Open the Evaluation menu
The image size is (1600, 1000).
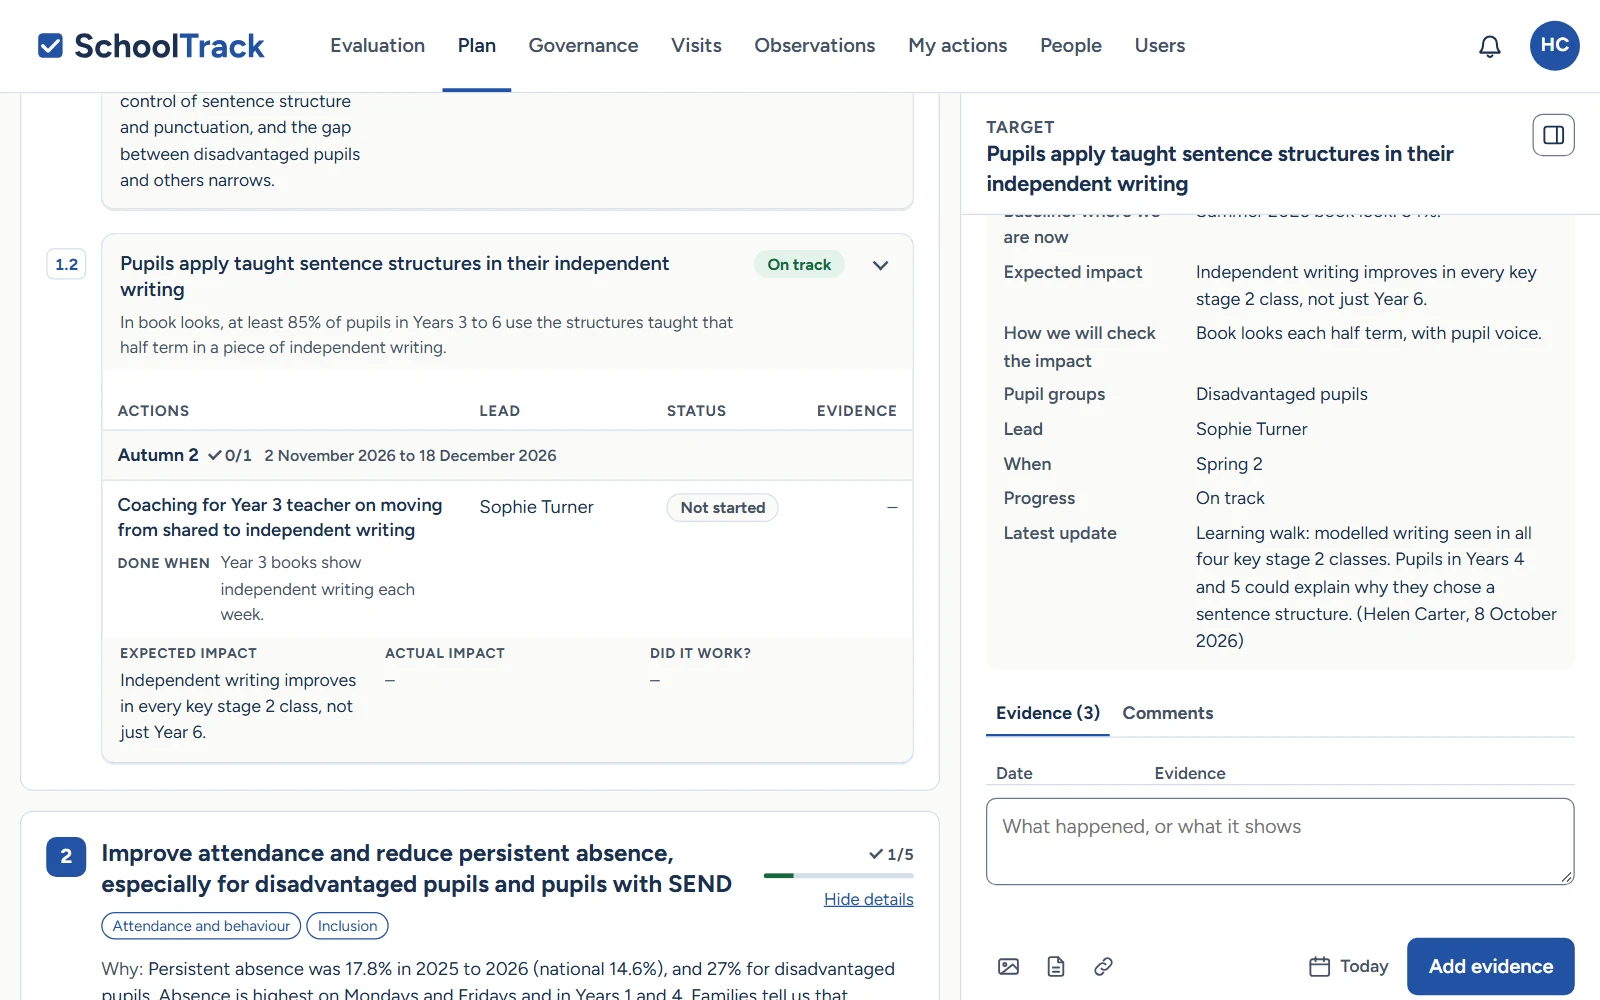(377, 46)
